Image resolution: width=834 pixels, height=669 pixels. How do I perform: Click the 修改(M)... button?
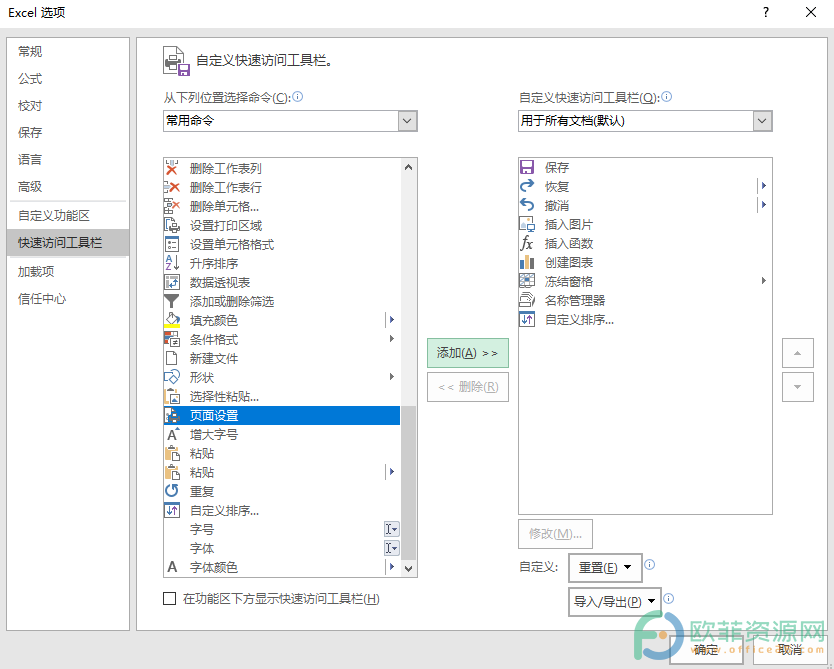pyautogui.click(x=555, y=534)
